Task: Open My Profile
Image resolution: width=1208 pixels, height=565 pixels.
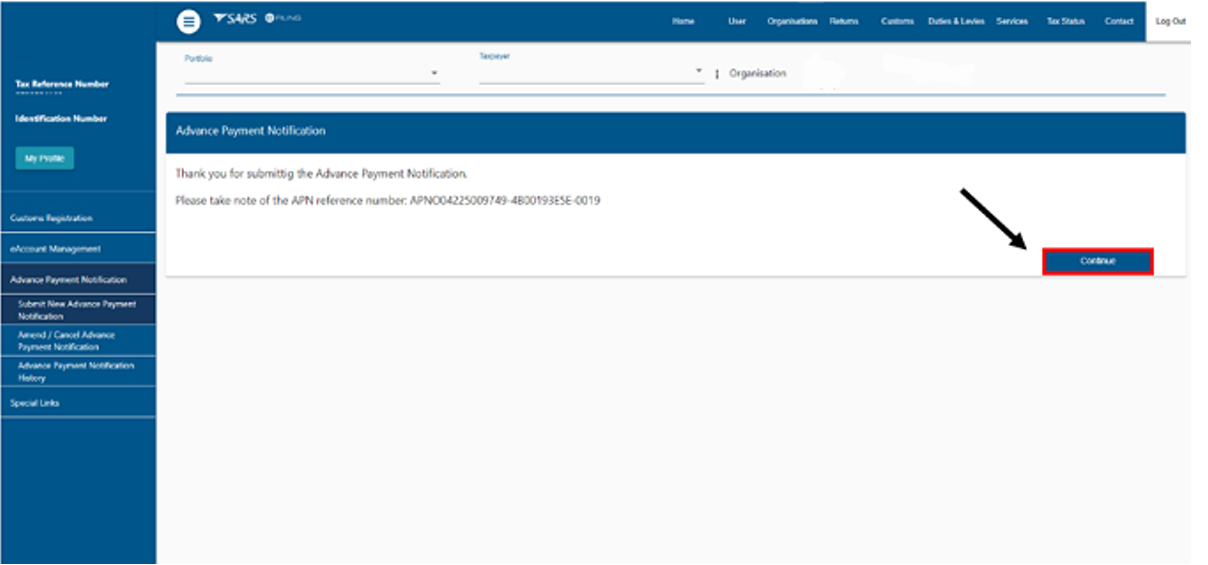Action: tap(44, 158)
